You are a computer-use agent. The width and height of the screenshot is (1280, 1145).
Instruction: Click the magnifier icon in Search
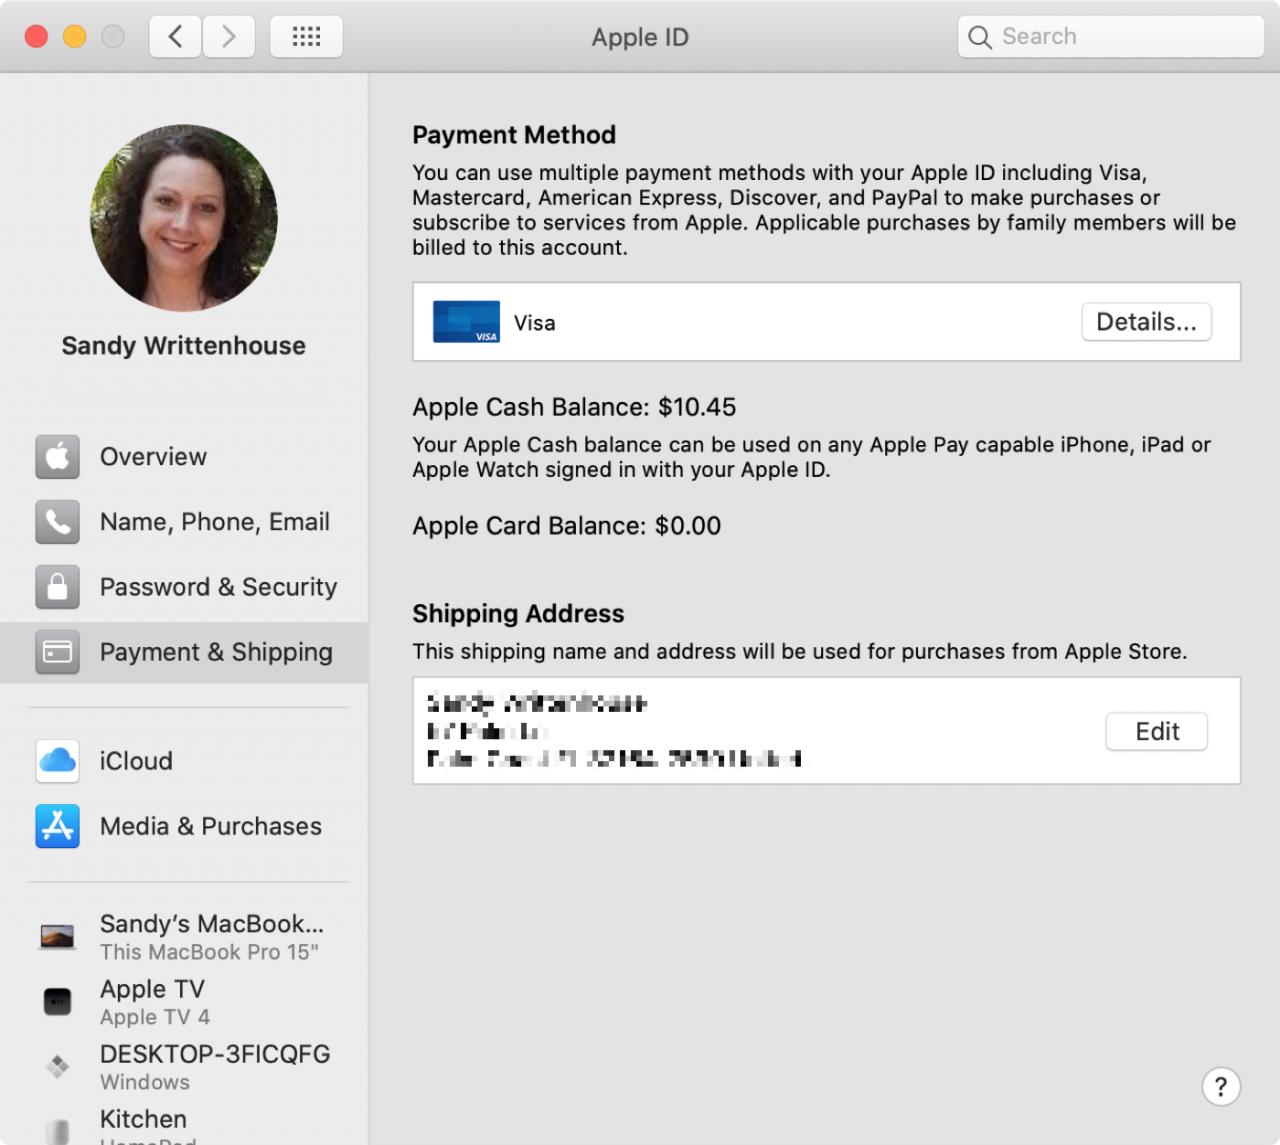coord(980,37)
